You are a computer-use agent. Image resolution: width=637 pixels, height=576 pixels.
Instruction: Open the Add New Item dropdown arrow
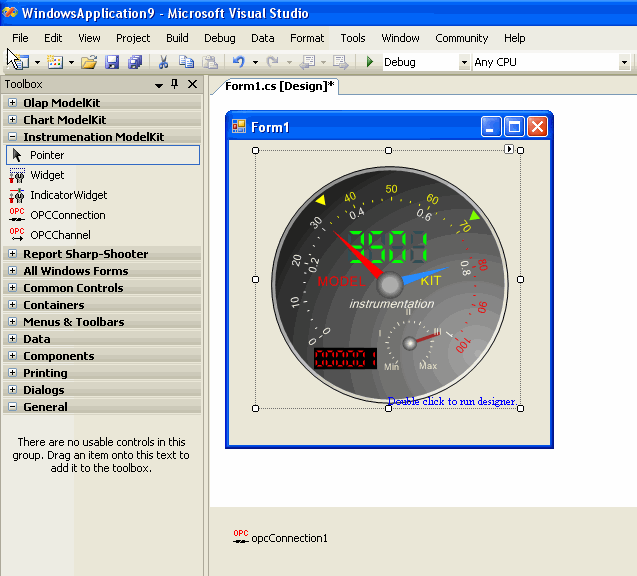click(71, 63)
